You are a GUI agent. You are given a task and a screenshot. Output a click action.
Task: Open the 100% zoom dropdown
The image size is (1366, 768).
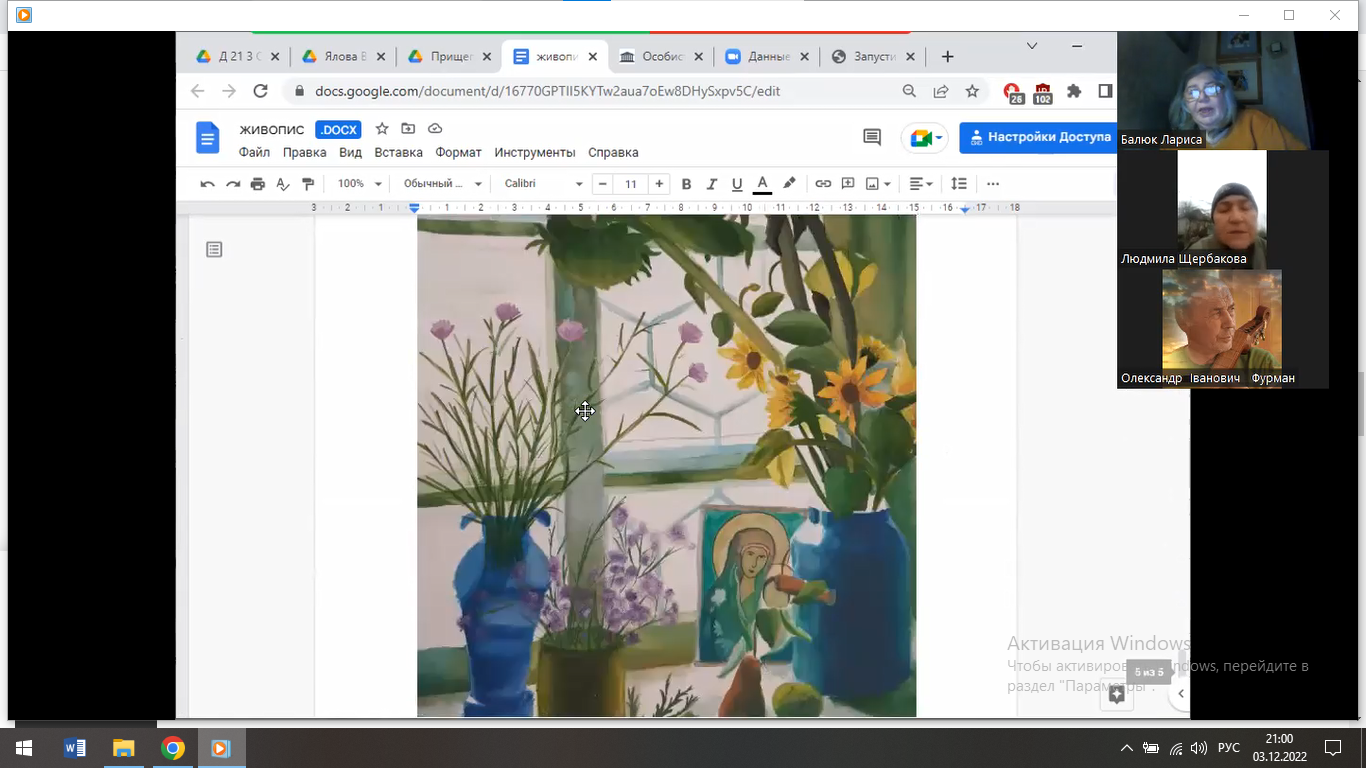pos(360,184)
